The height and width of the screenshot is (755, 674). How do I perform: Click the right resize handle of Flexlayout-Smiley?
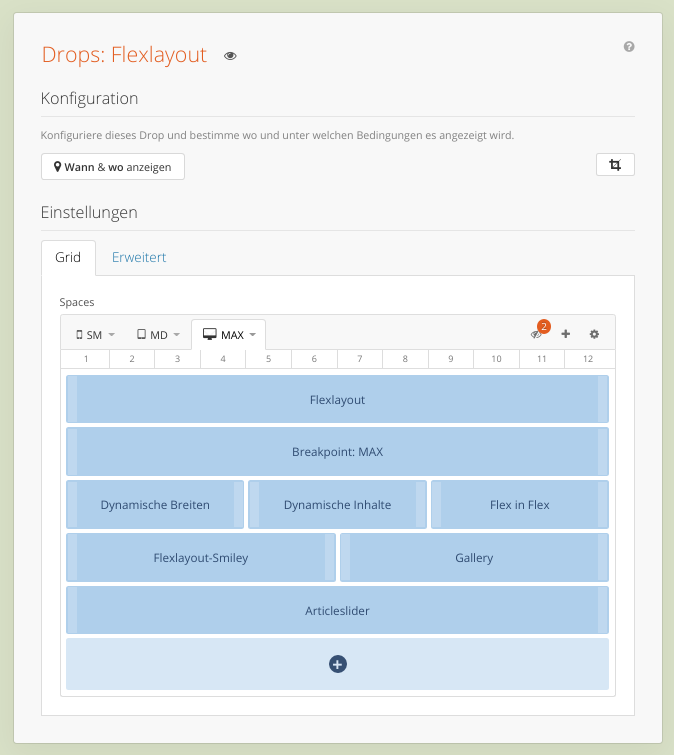(x=330, y=558)
